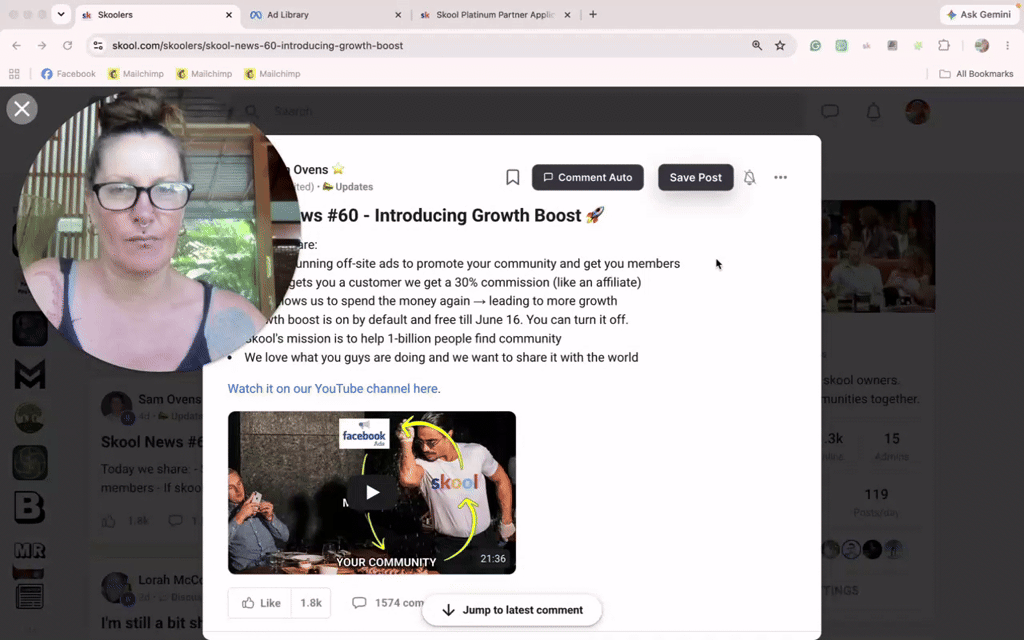Open the 1.8k likes count
Image resolution: width=1024 pixels, height=640 pixels.
[311, 603]
